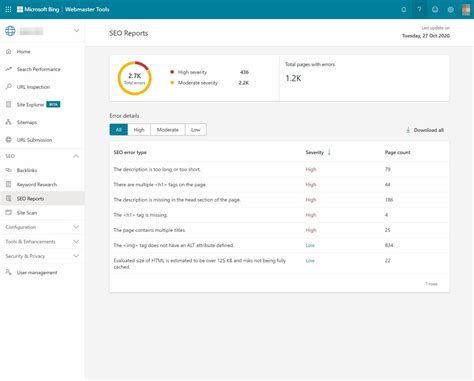The height and width of the screenshot is (381, 474).
Task: Open the settings gear icon
Action: click(451, 9)
